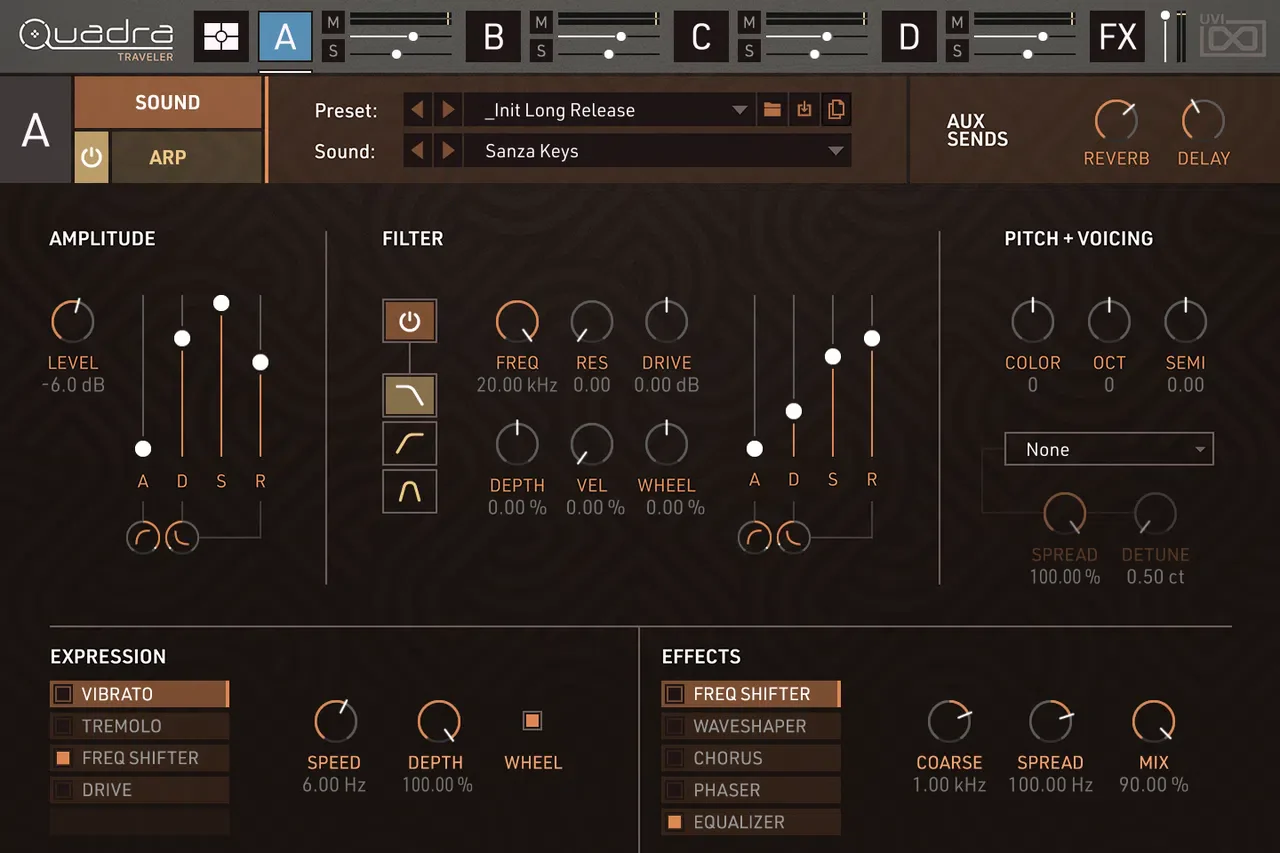Expand the Preset name dropdown
Viewport: 1280px width, 853px height.
point(608,110)
